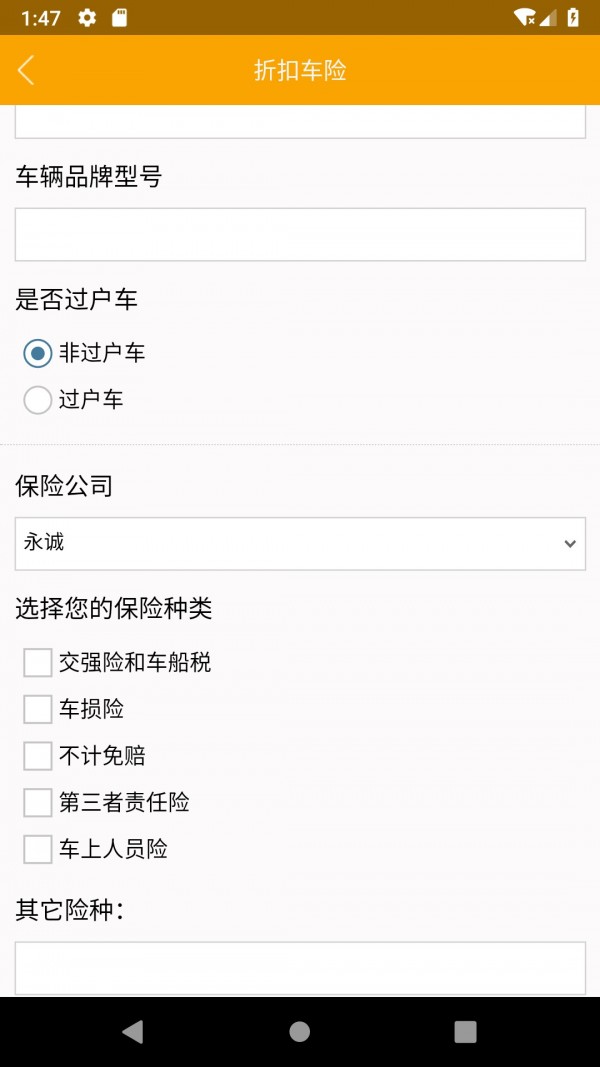Open the settings gear in the status bar

coord(88,17)
